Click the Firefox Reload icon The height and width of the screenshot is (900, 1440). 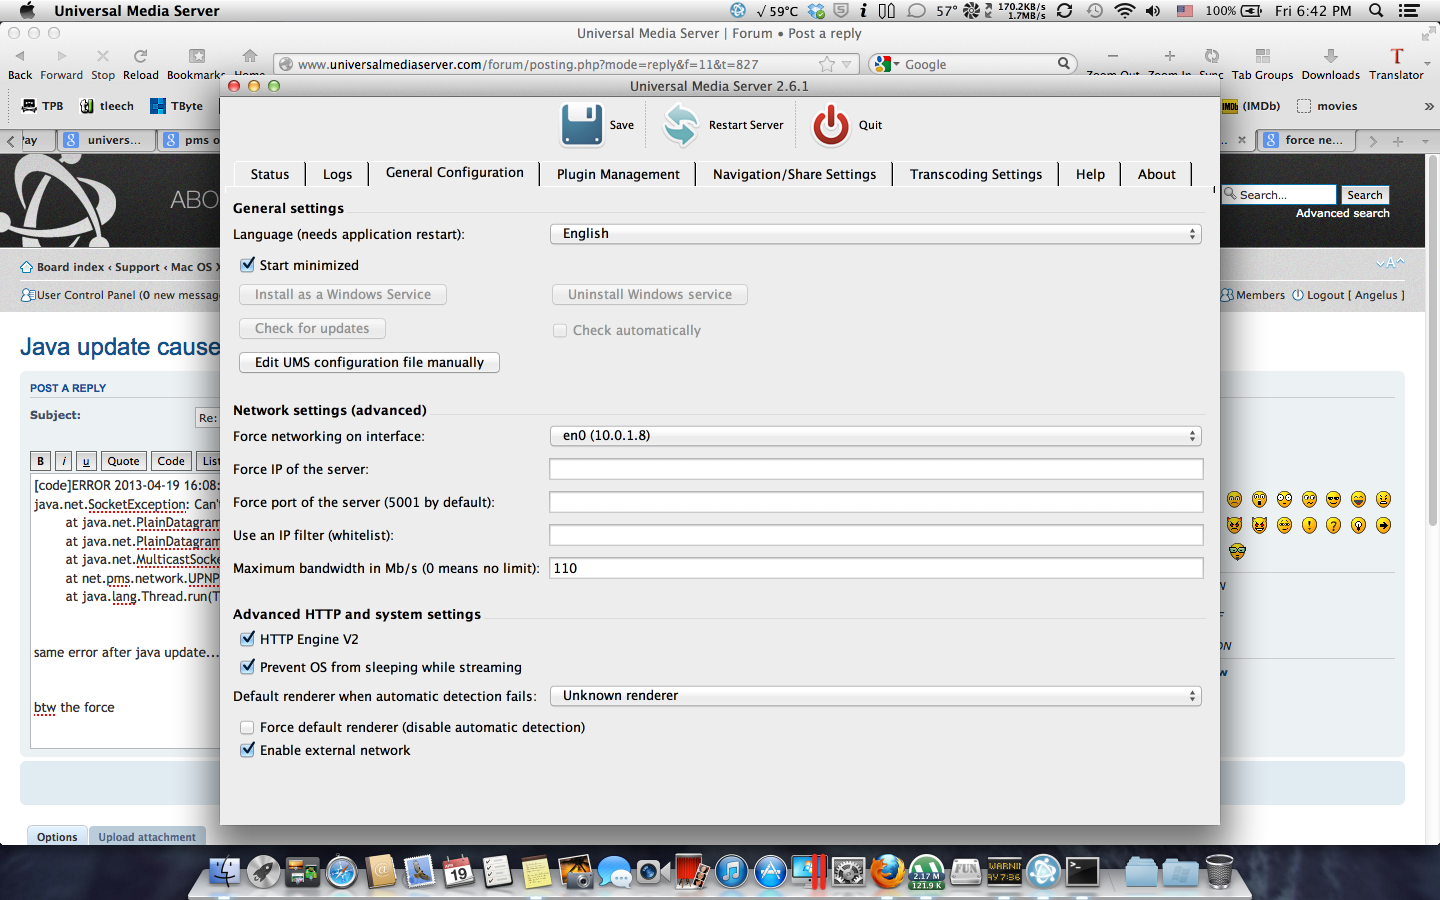(141, 56)
